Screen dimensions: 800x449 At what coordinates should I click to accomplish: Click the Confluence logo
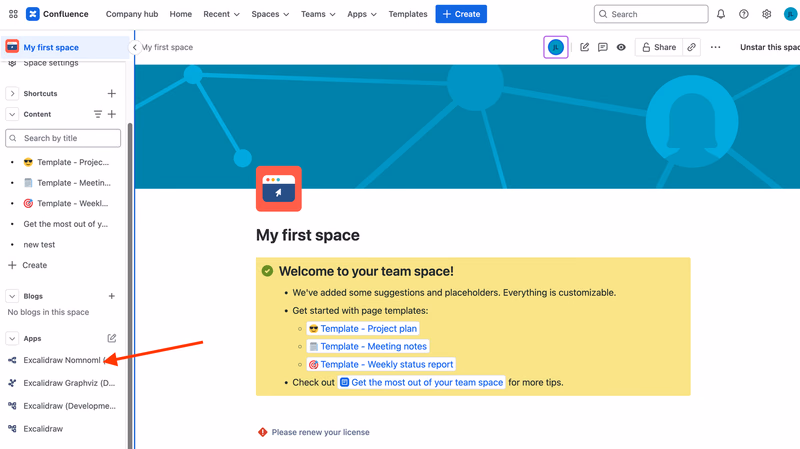point(57,14)
